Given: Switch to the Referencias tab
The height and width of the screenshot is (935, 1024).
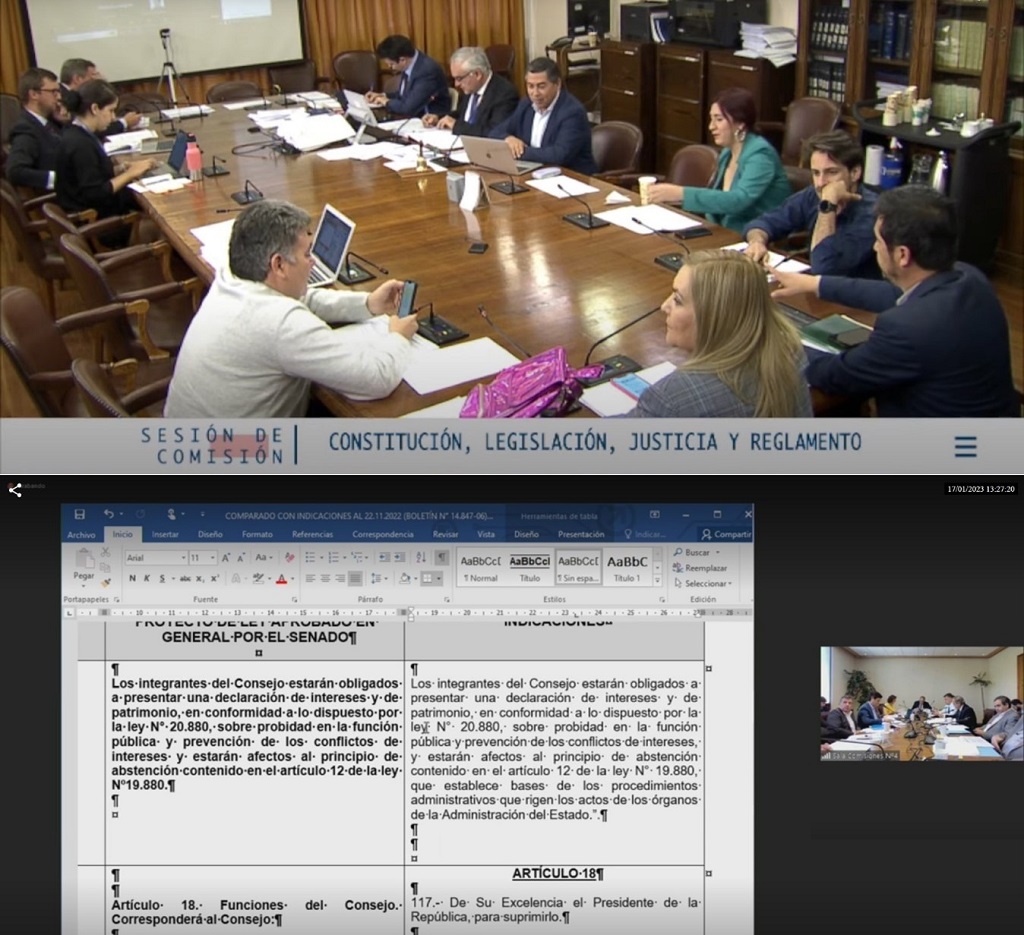Looking at the screenshot, I should pyautogui.click(x=312, y=534).
